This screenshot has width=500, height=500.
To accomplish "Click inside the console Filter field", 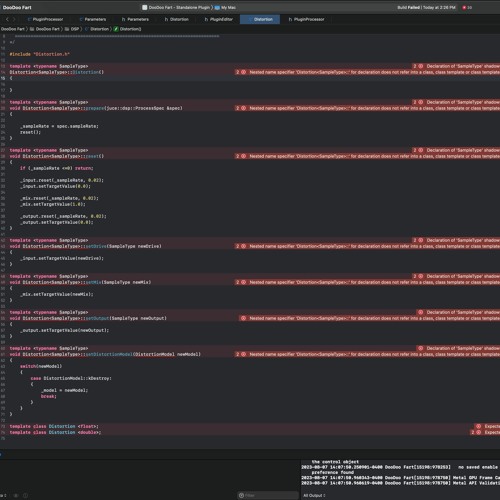I will (268, 495).
